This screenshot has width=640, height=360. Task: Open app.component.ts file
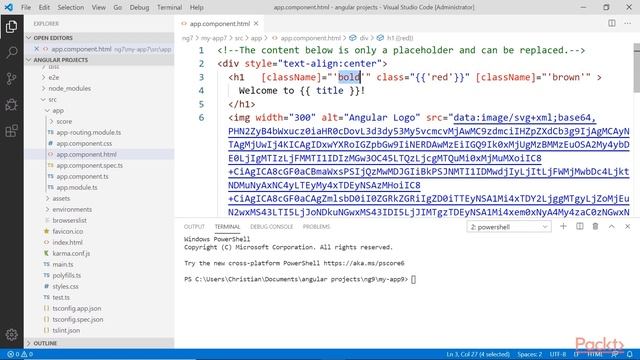click(82, 176)
